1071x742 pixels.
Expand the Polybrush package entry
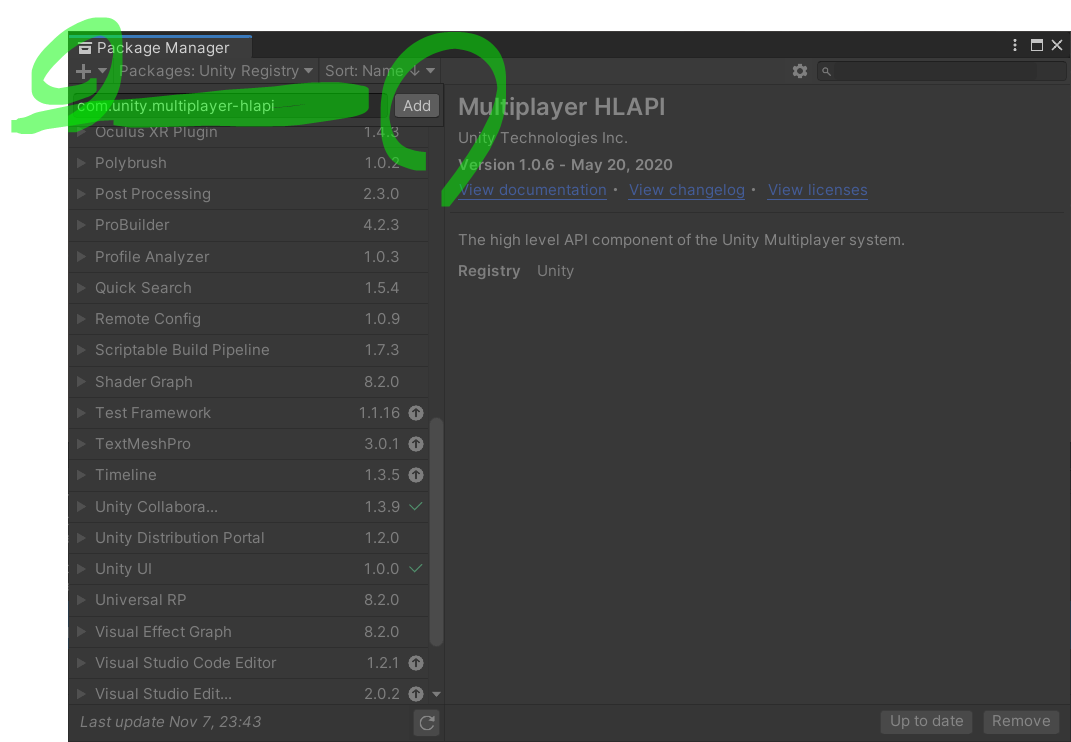pyautogui.click(x=81, y=163)
